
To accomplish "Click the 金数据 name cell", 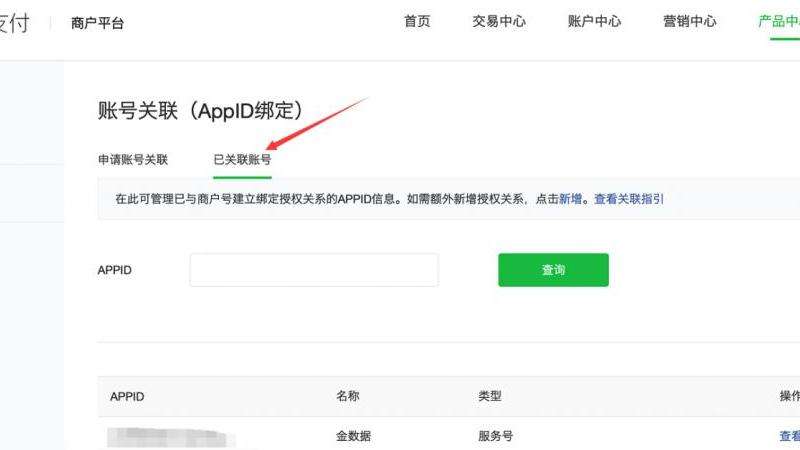I will (x=354, y=436).
